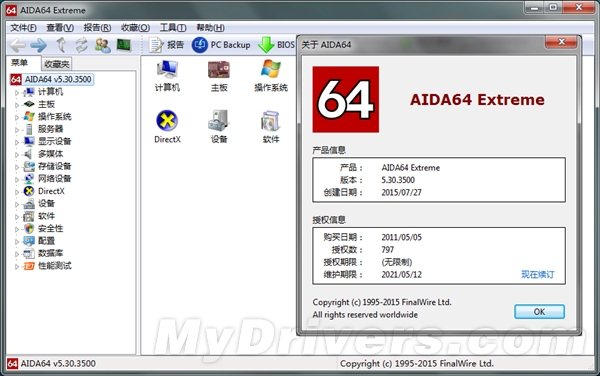Expand the 网络设备 tree node
Image resolution: width=600 pixels, height=376 pixels.
[x=17, y=179]
